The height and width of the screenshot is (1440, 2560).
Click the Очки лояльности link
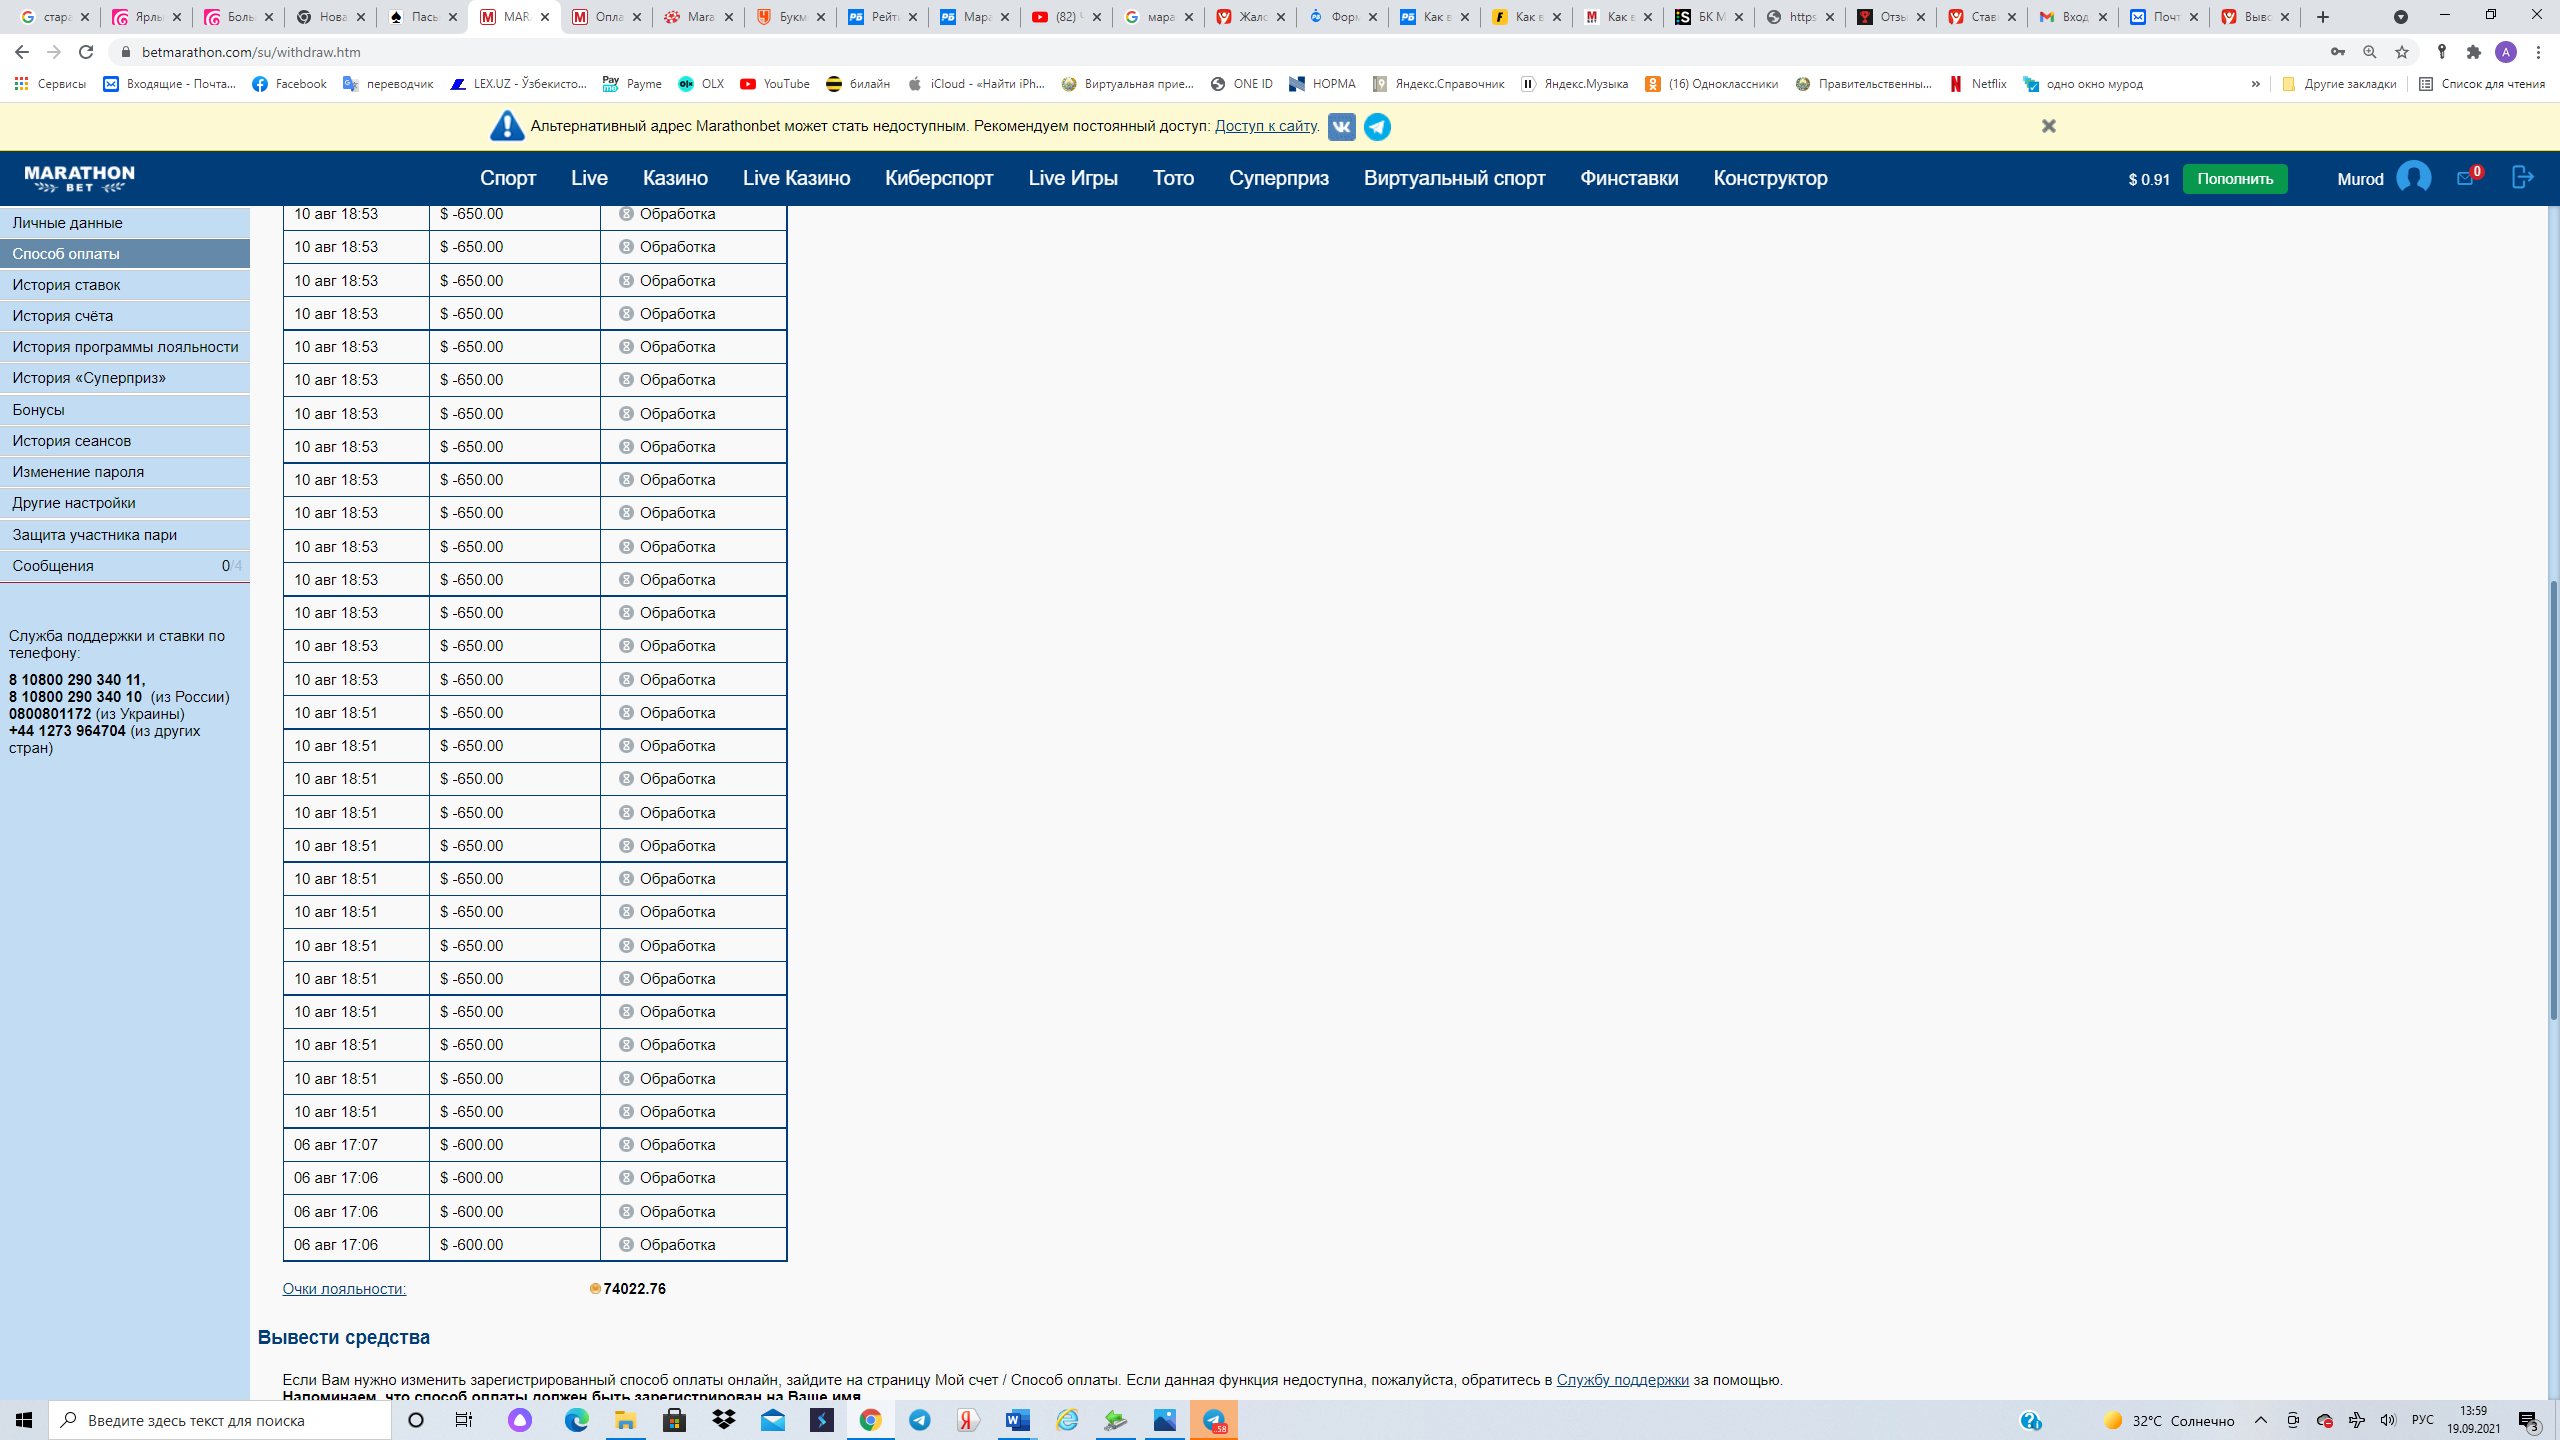pyautogui.click(x=344, y=1289)
